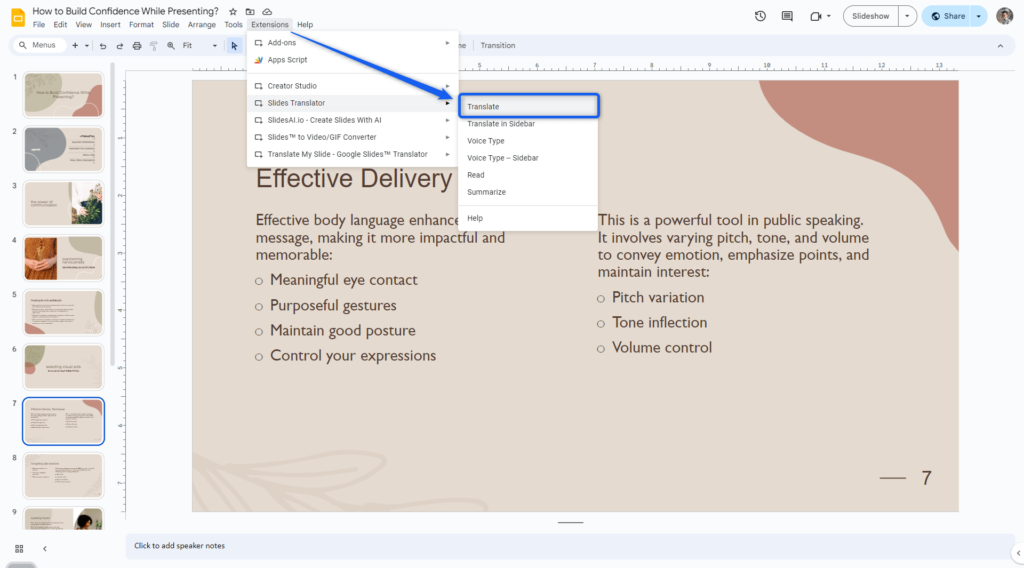Hide the menus with collapse chevron
This screenshot has width=1024, height=568.
[1000, 46]
